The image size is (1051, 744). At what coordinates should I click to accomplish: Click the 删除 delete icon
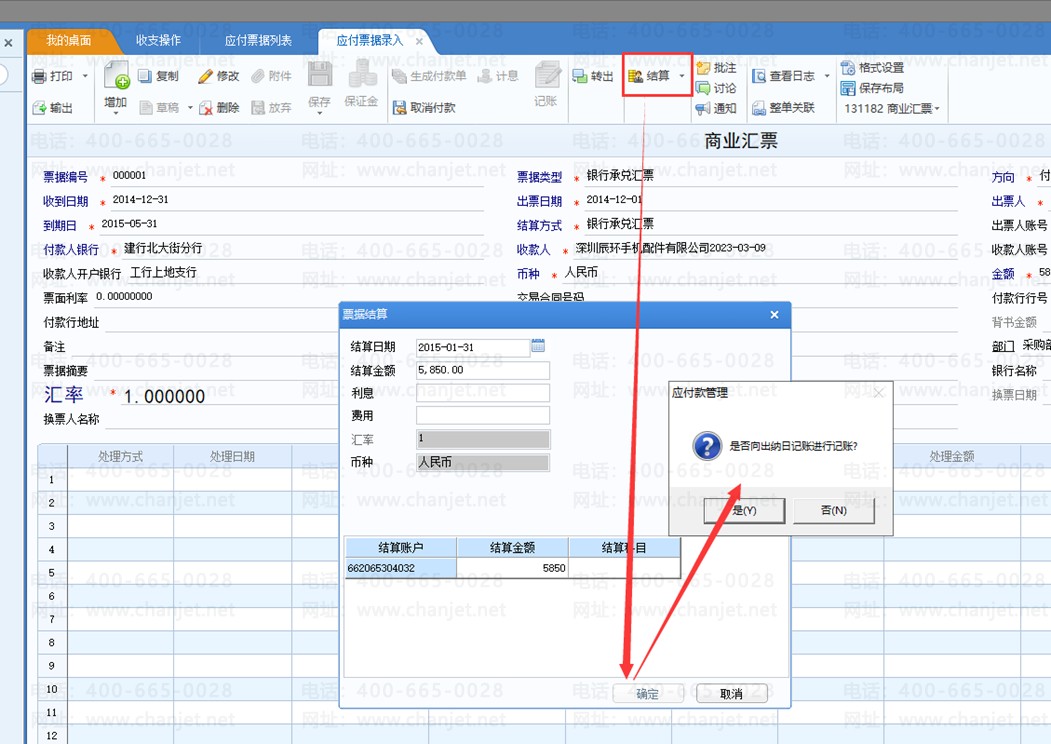point(206,107)
